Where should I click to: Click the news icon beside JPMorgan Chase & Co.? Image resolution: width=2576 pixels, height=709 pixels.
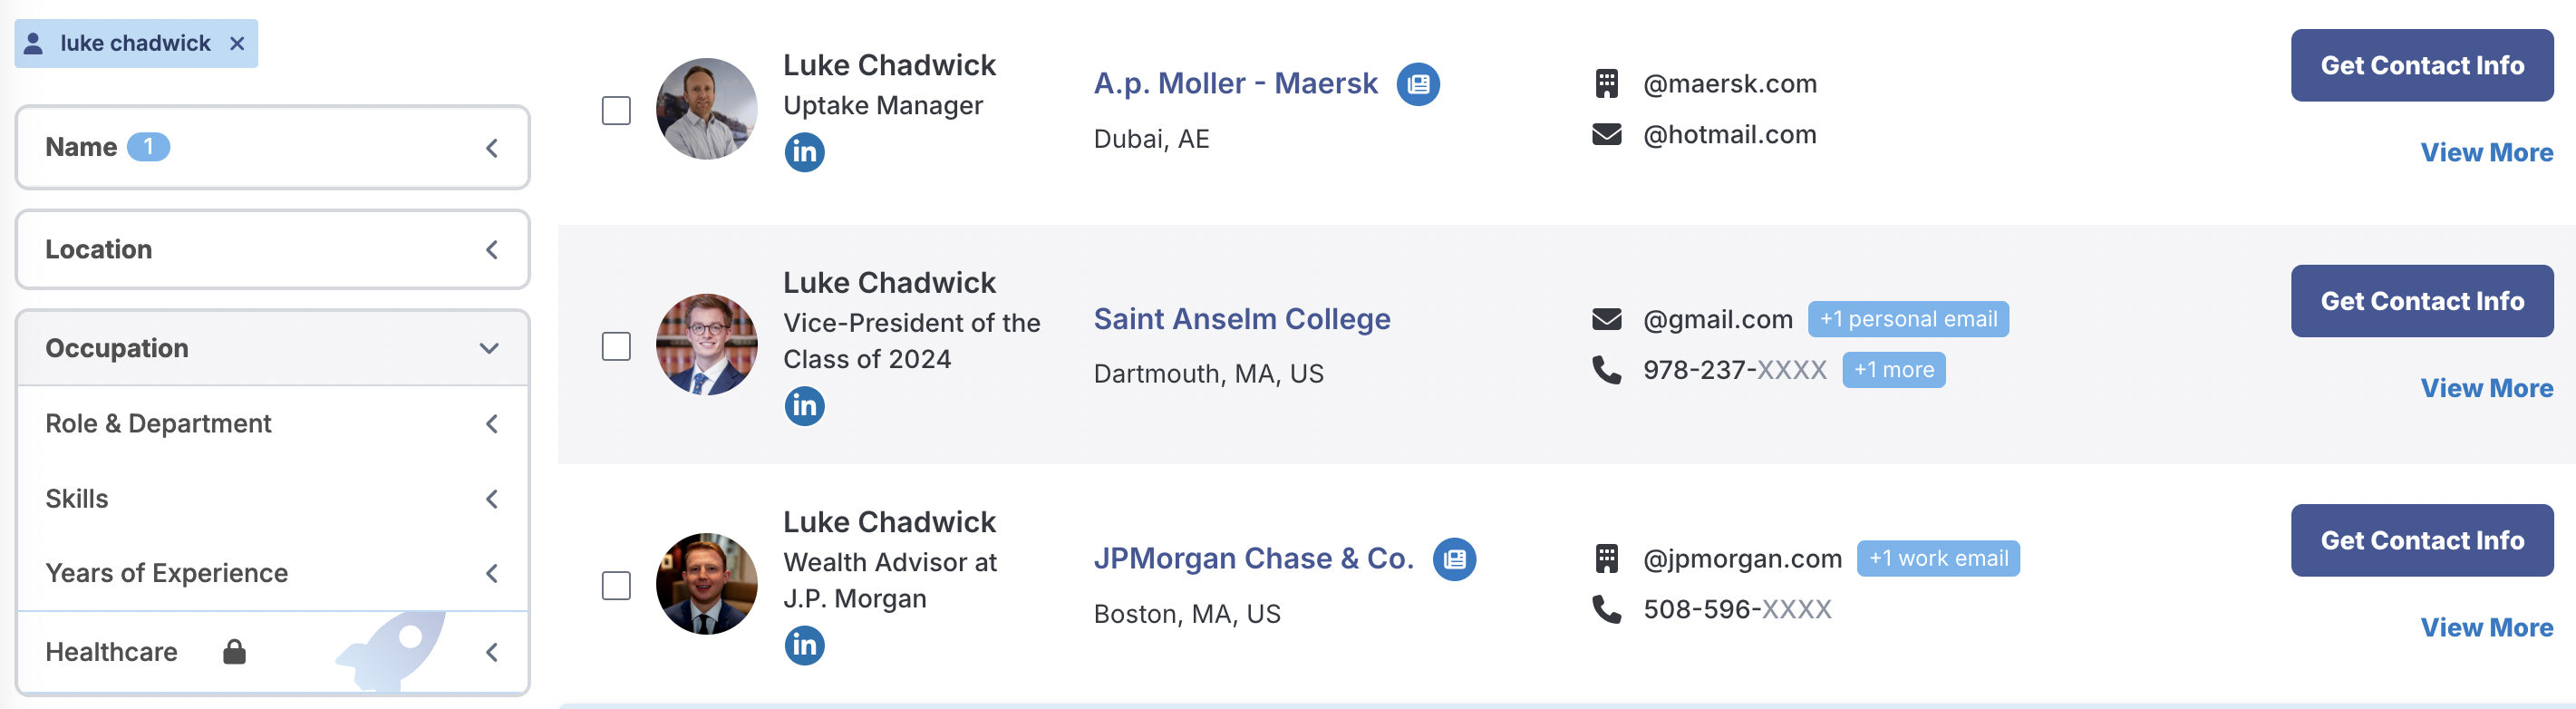1454,559
